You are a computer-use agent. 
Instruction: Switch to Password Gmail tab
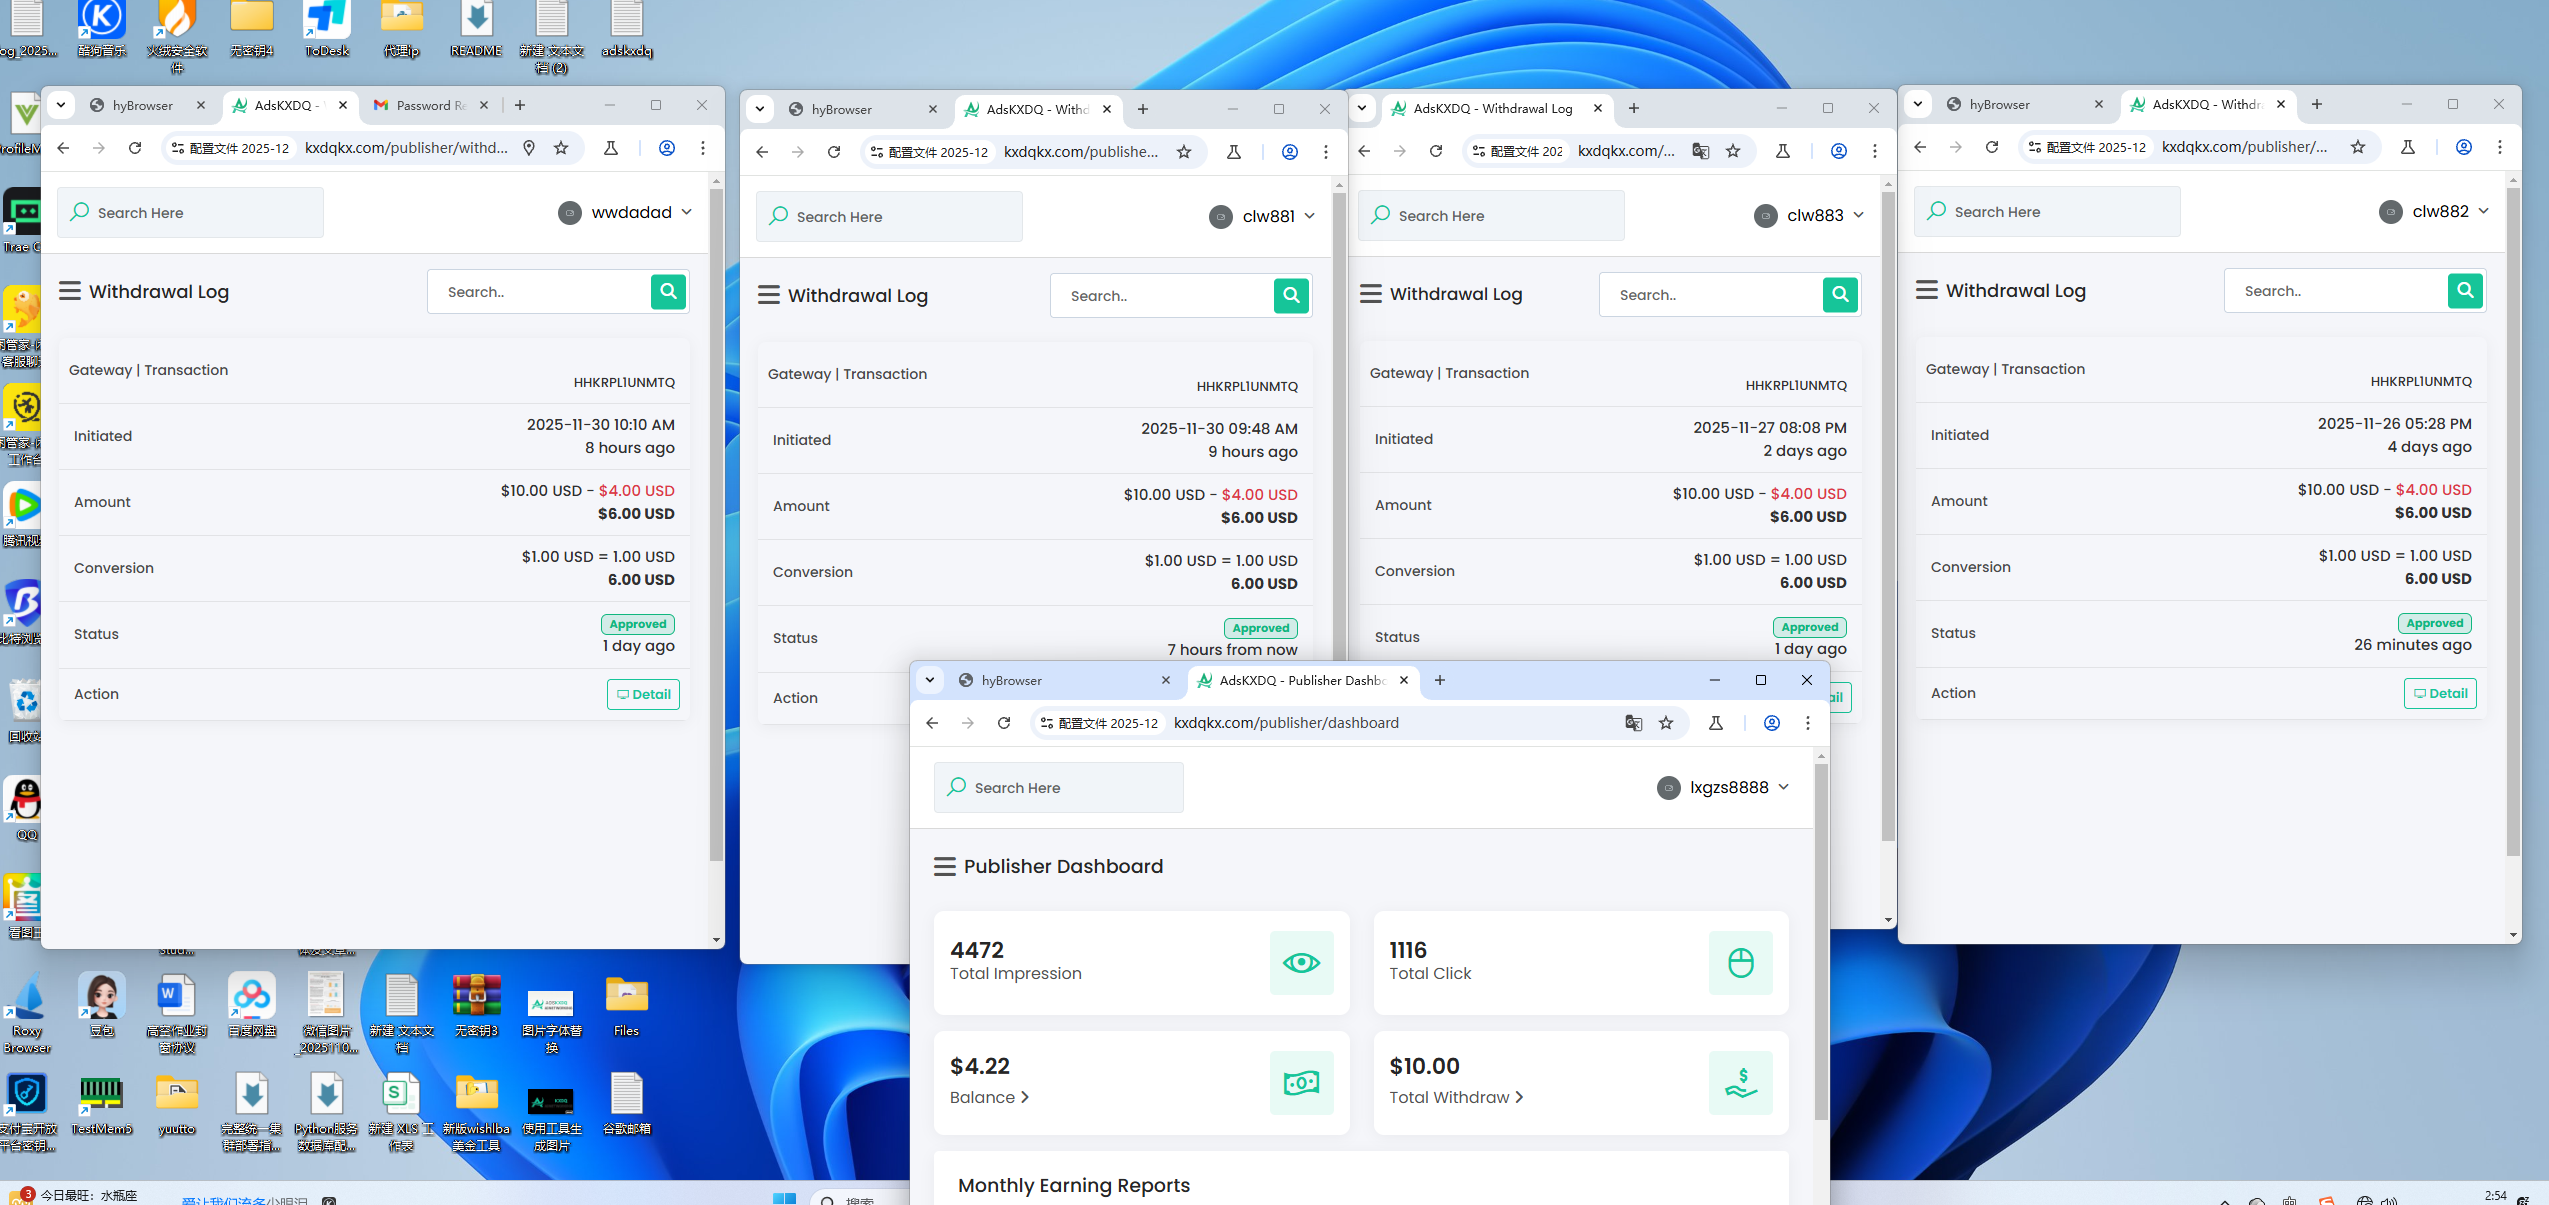(x=429, y=105)
